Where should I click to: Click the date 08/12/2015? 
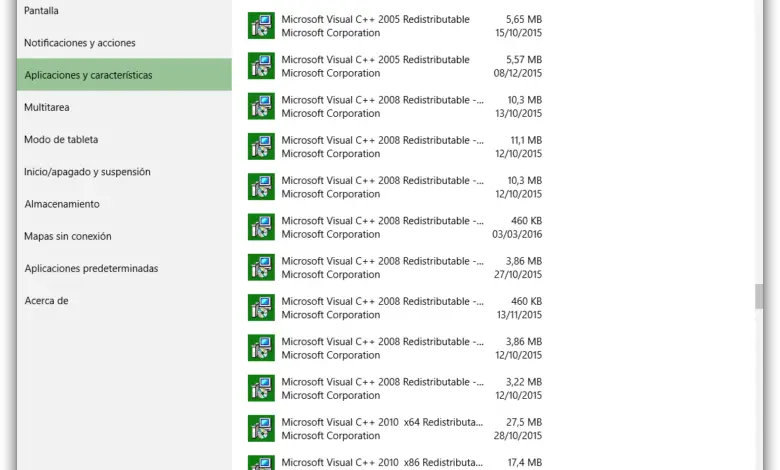coord(517,73)
